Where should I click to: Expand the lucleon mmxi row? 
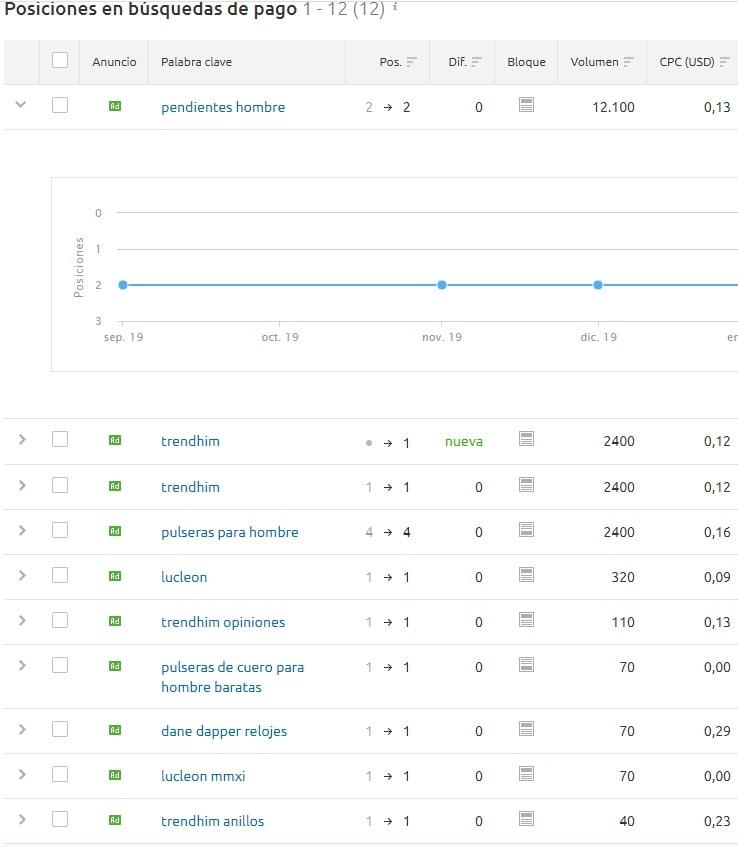22,774
